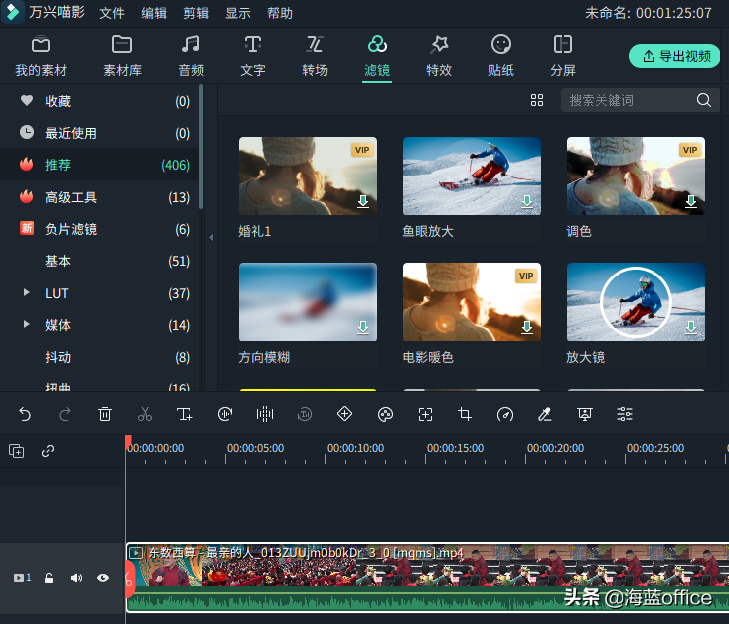Select the 滤镜 filters tab
Screen dimensions: 729x624
click(x=377, y=56)
